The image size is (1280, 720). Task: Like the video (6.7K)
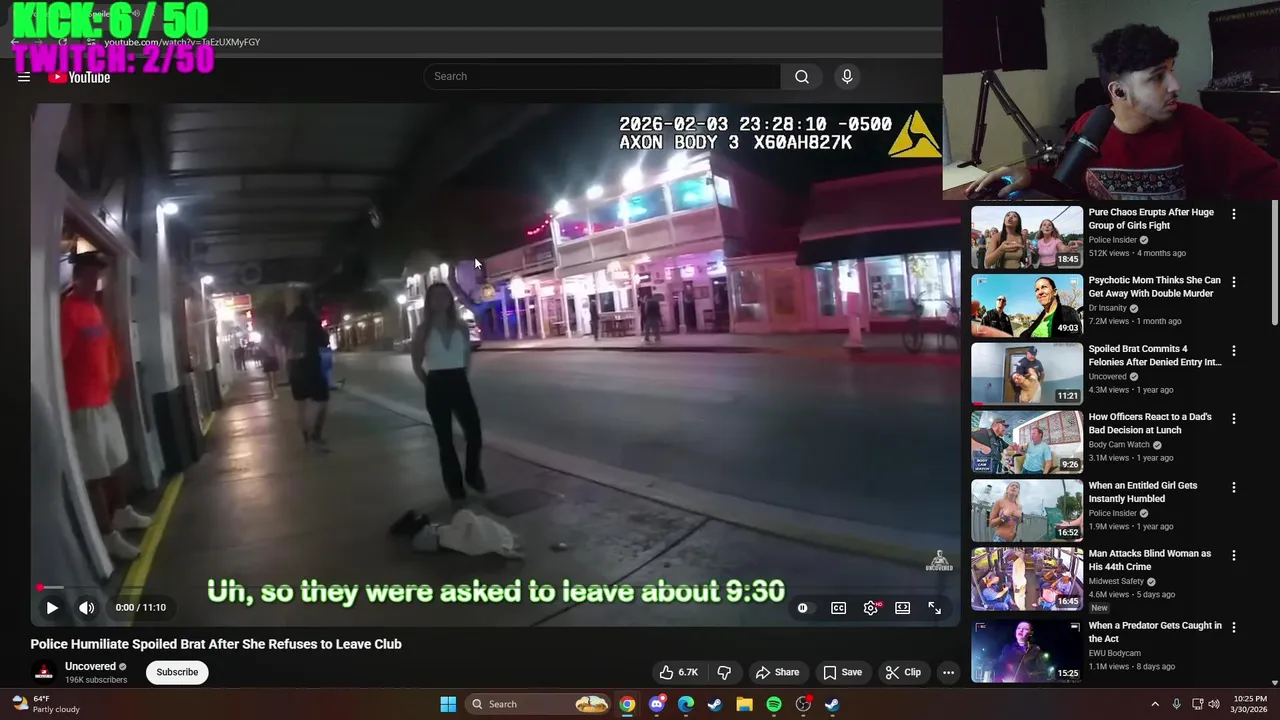678,672
